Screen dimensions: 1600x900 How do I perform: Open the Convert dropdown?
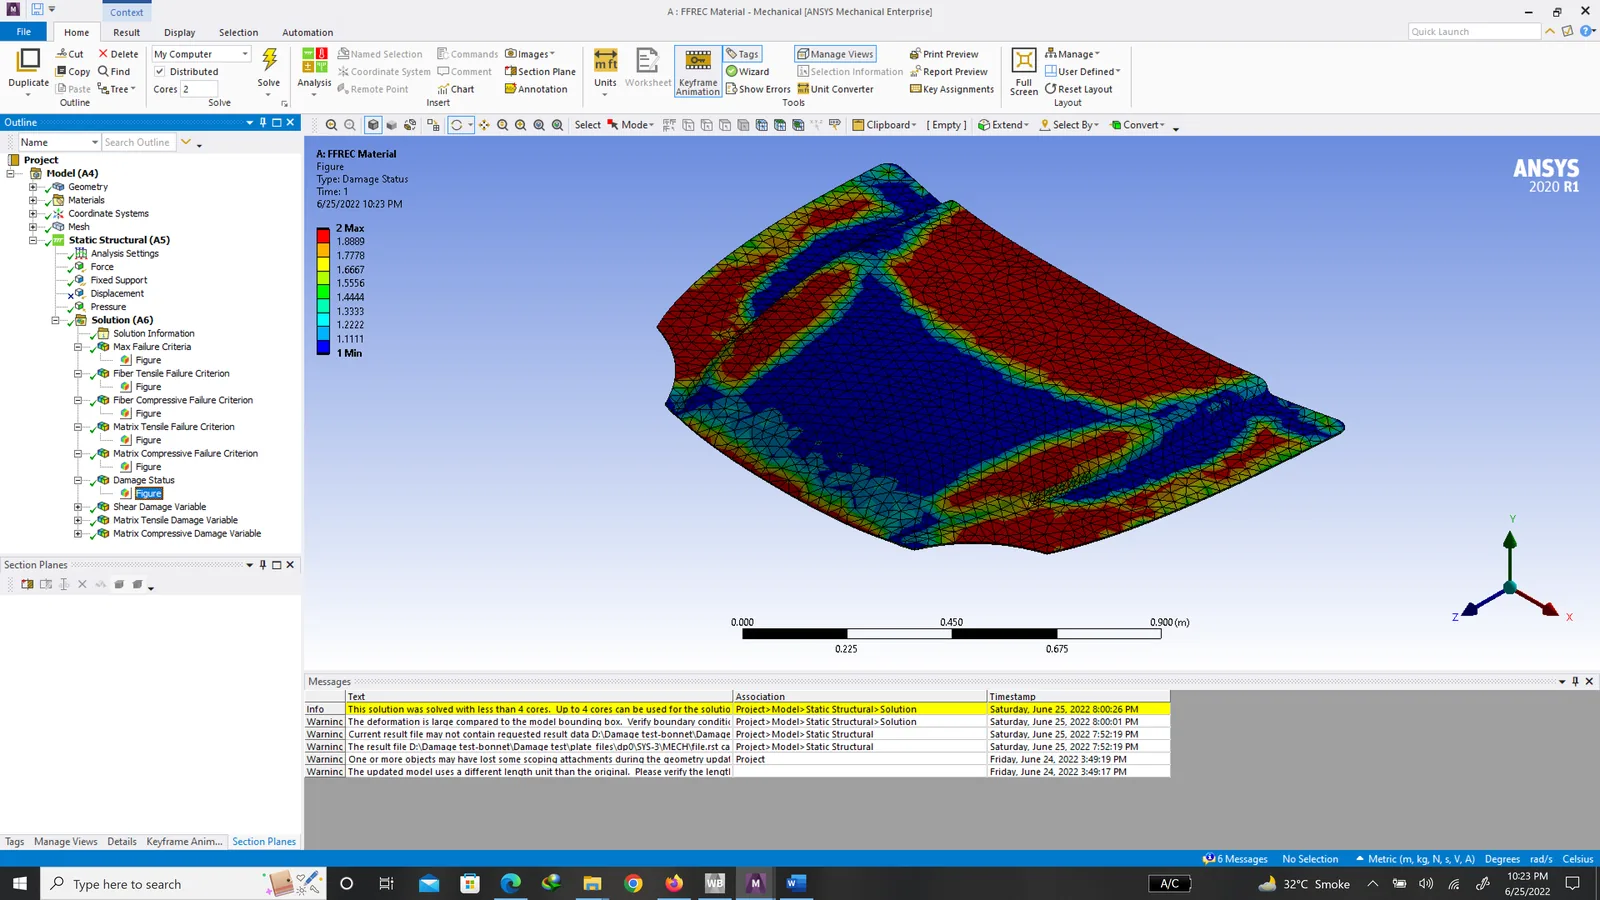click(x=1138, y=125)
